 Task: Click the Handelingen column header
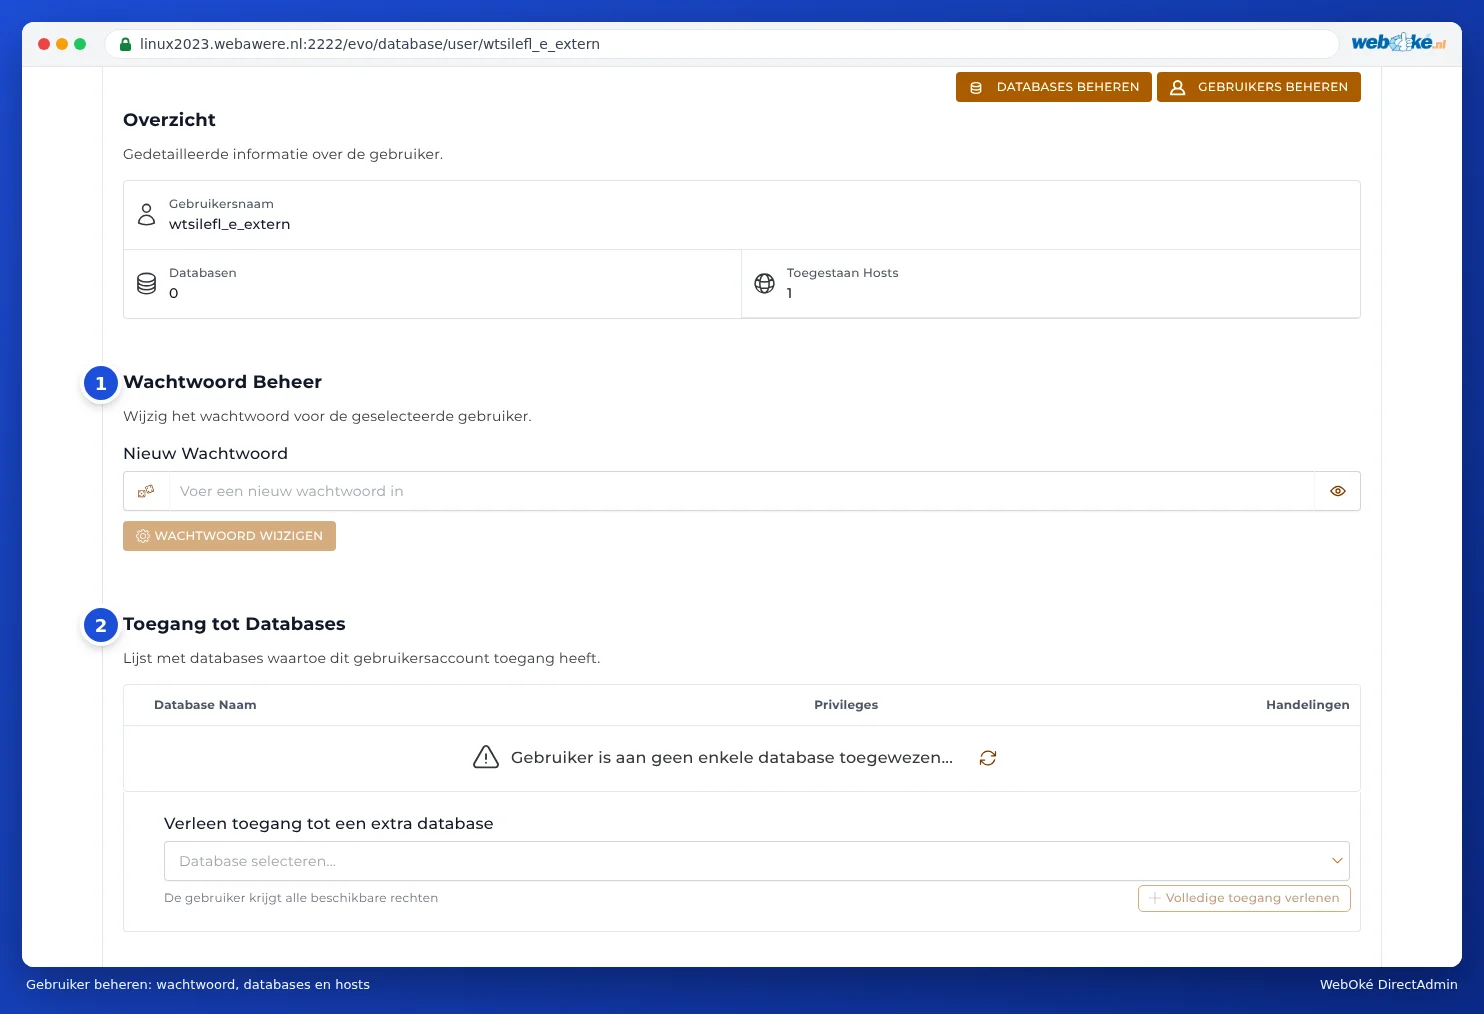coord(1308,705)
